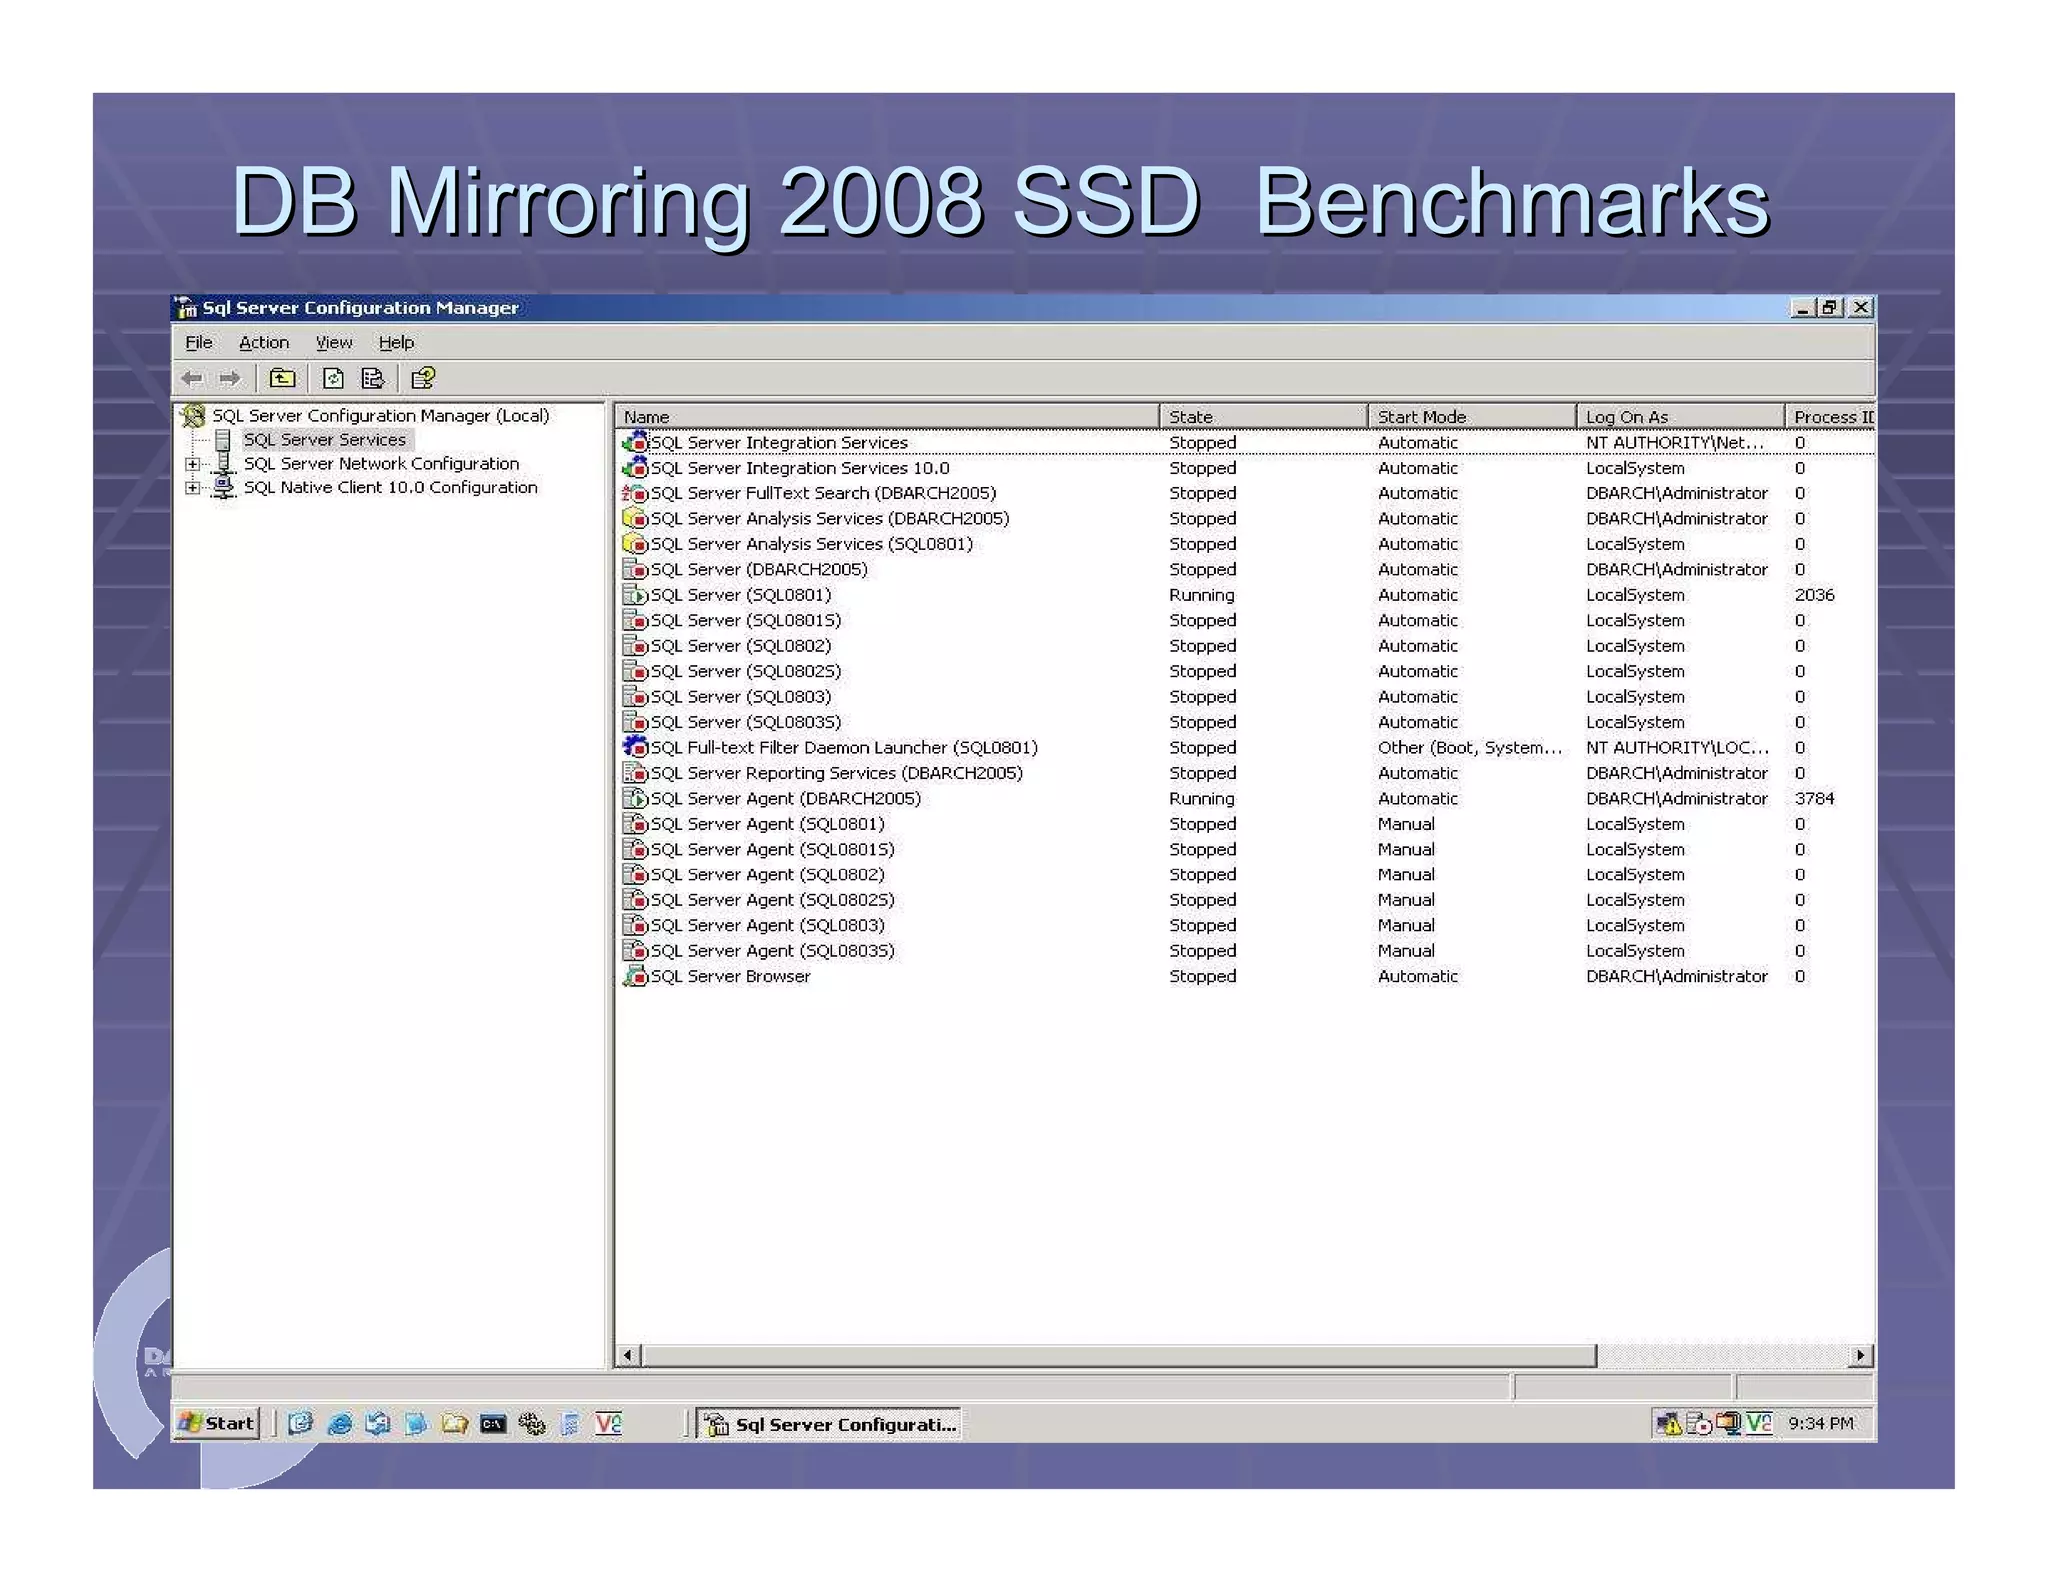Click the SQL Server Agent (DBARCH2005) running icon
Screen dimensions: 2048x1582
pos(635,797)
